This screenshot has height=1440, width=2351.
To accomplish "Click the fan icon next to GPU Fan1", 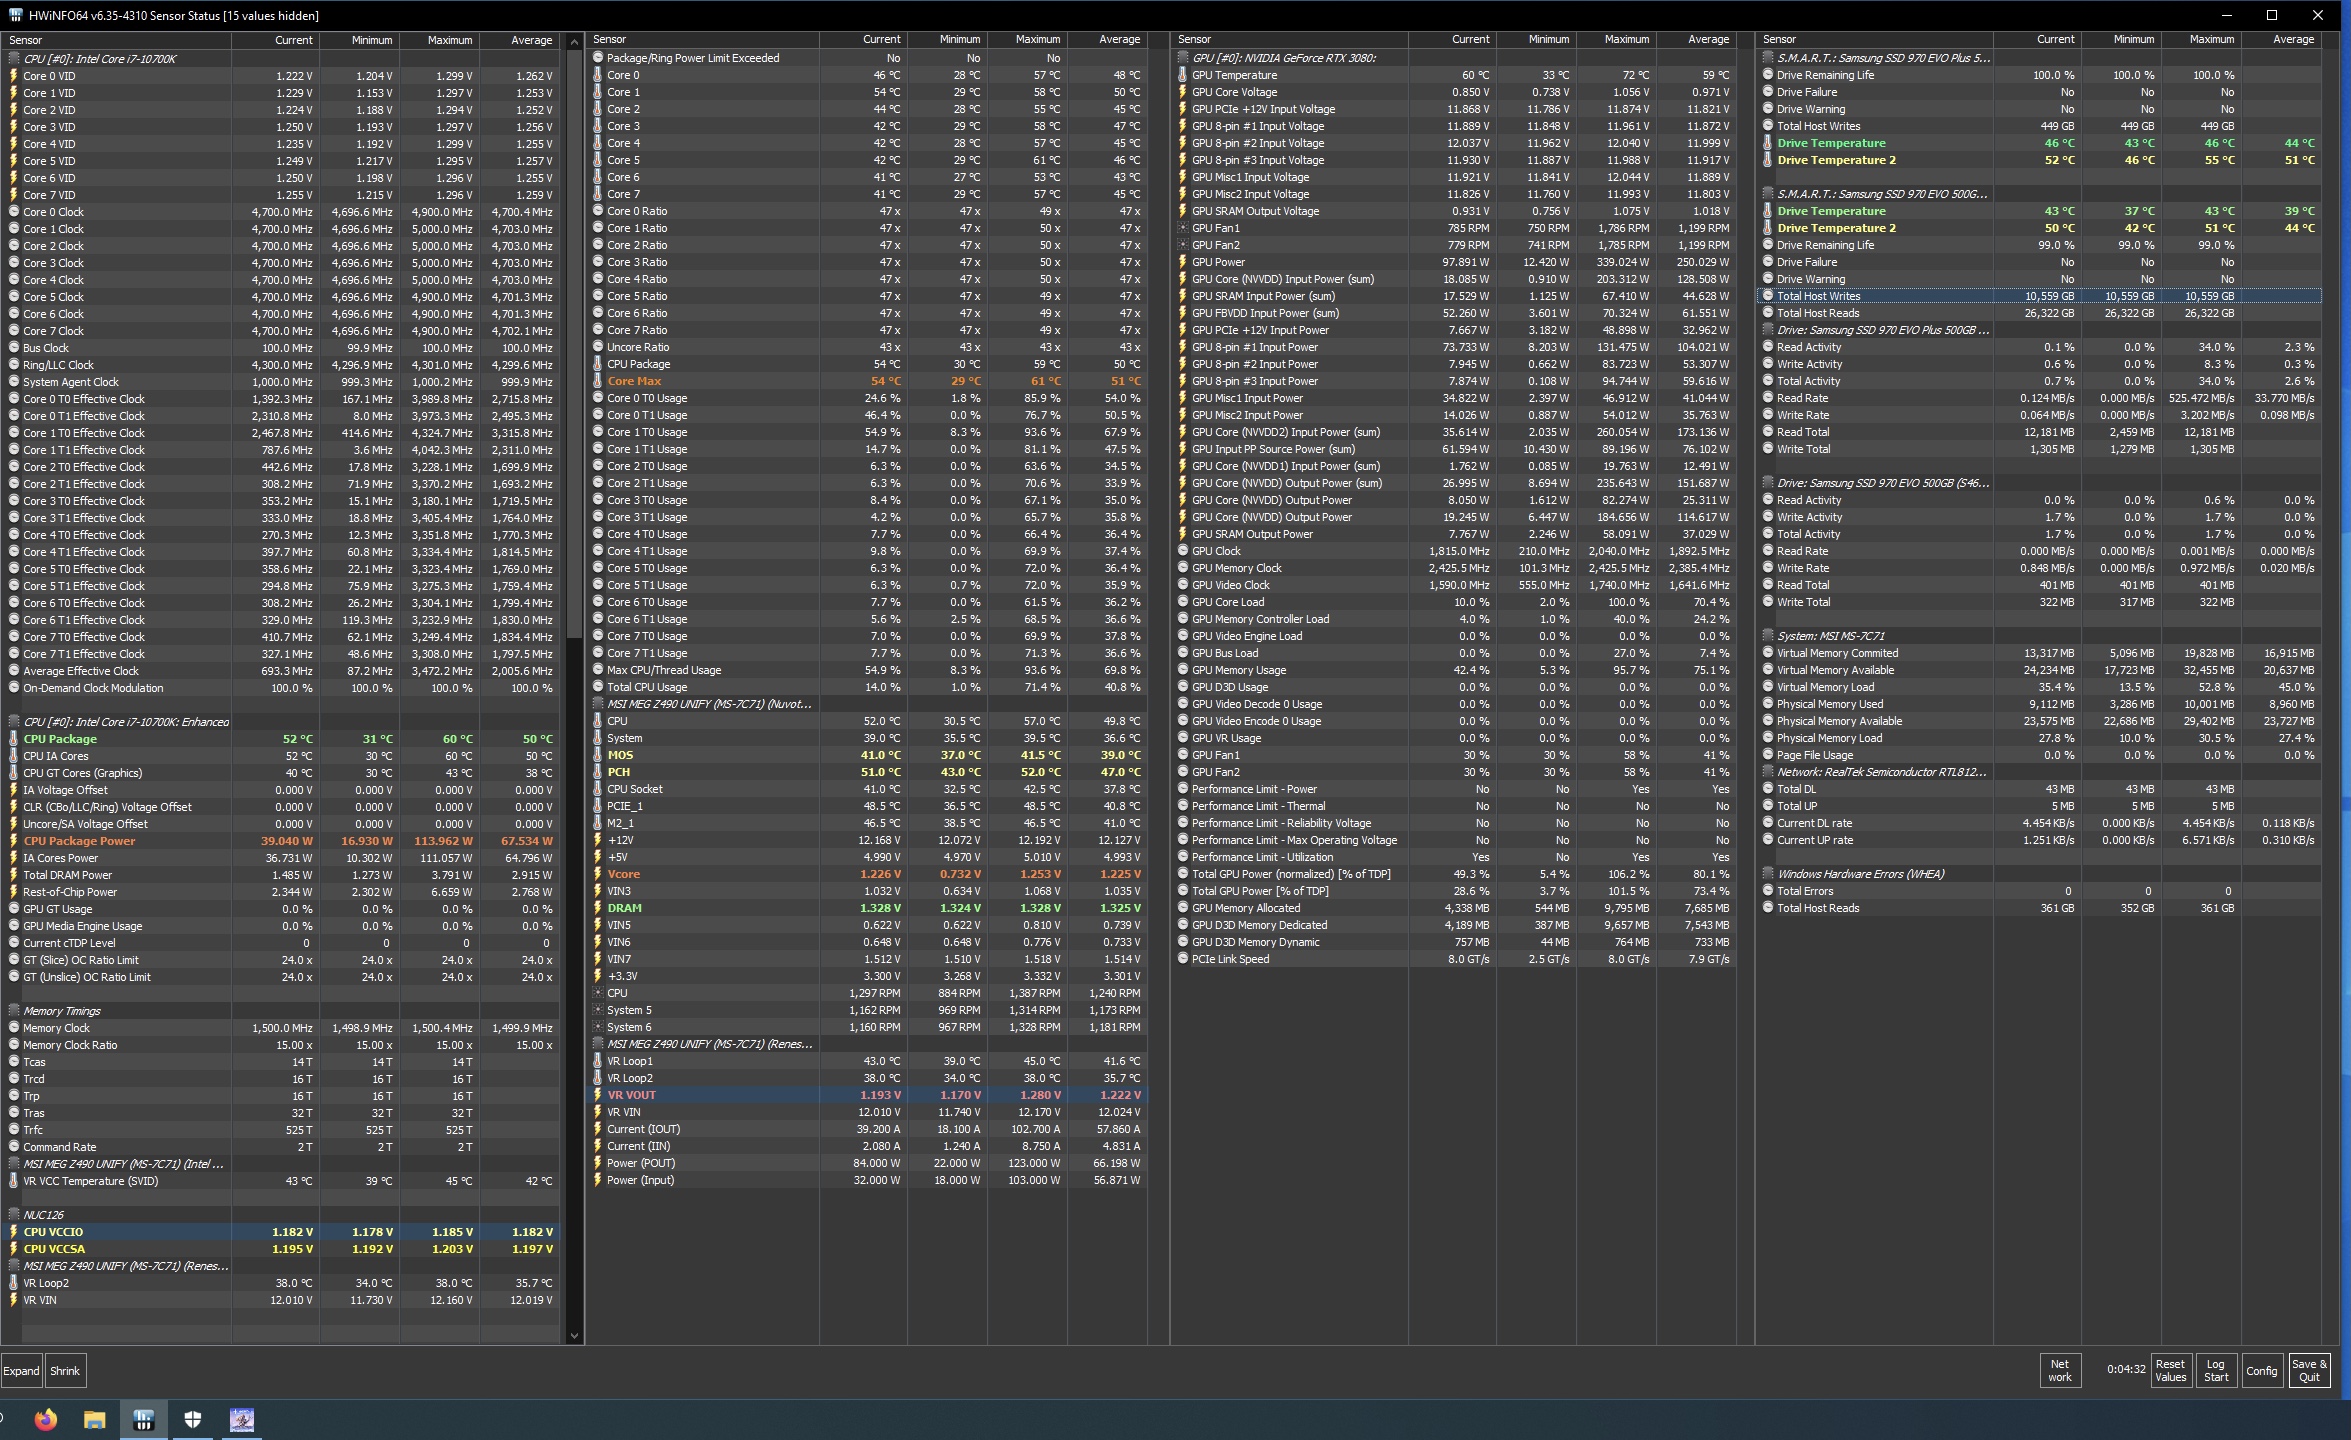I will [x=1183, y=228].
